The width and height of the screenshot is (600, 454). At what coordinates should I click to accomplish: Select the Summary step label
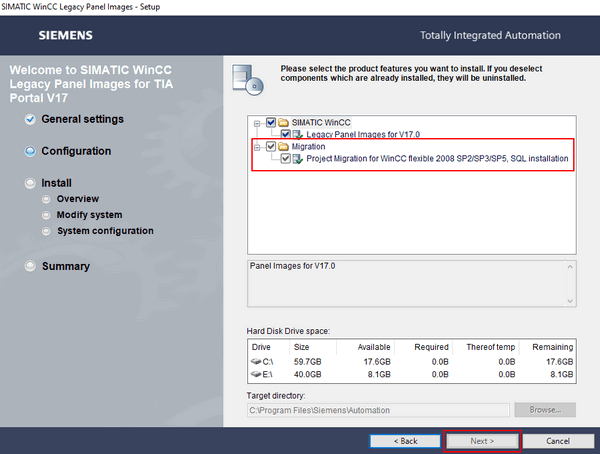66,266
